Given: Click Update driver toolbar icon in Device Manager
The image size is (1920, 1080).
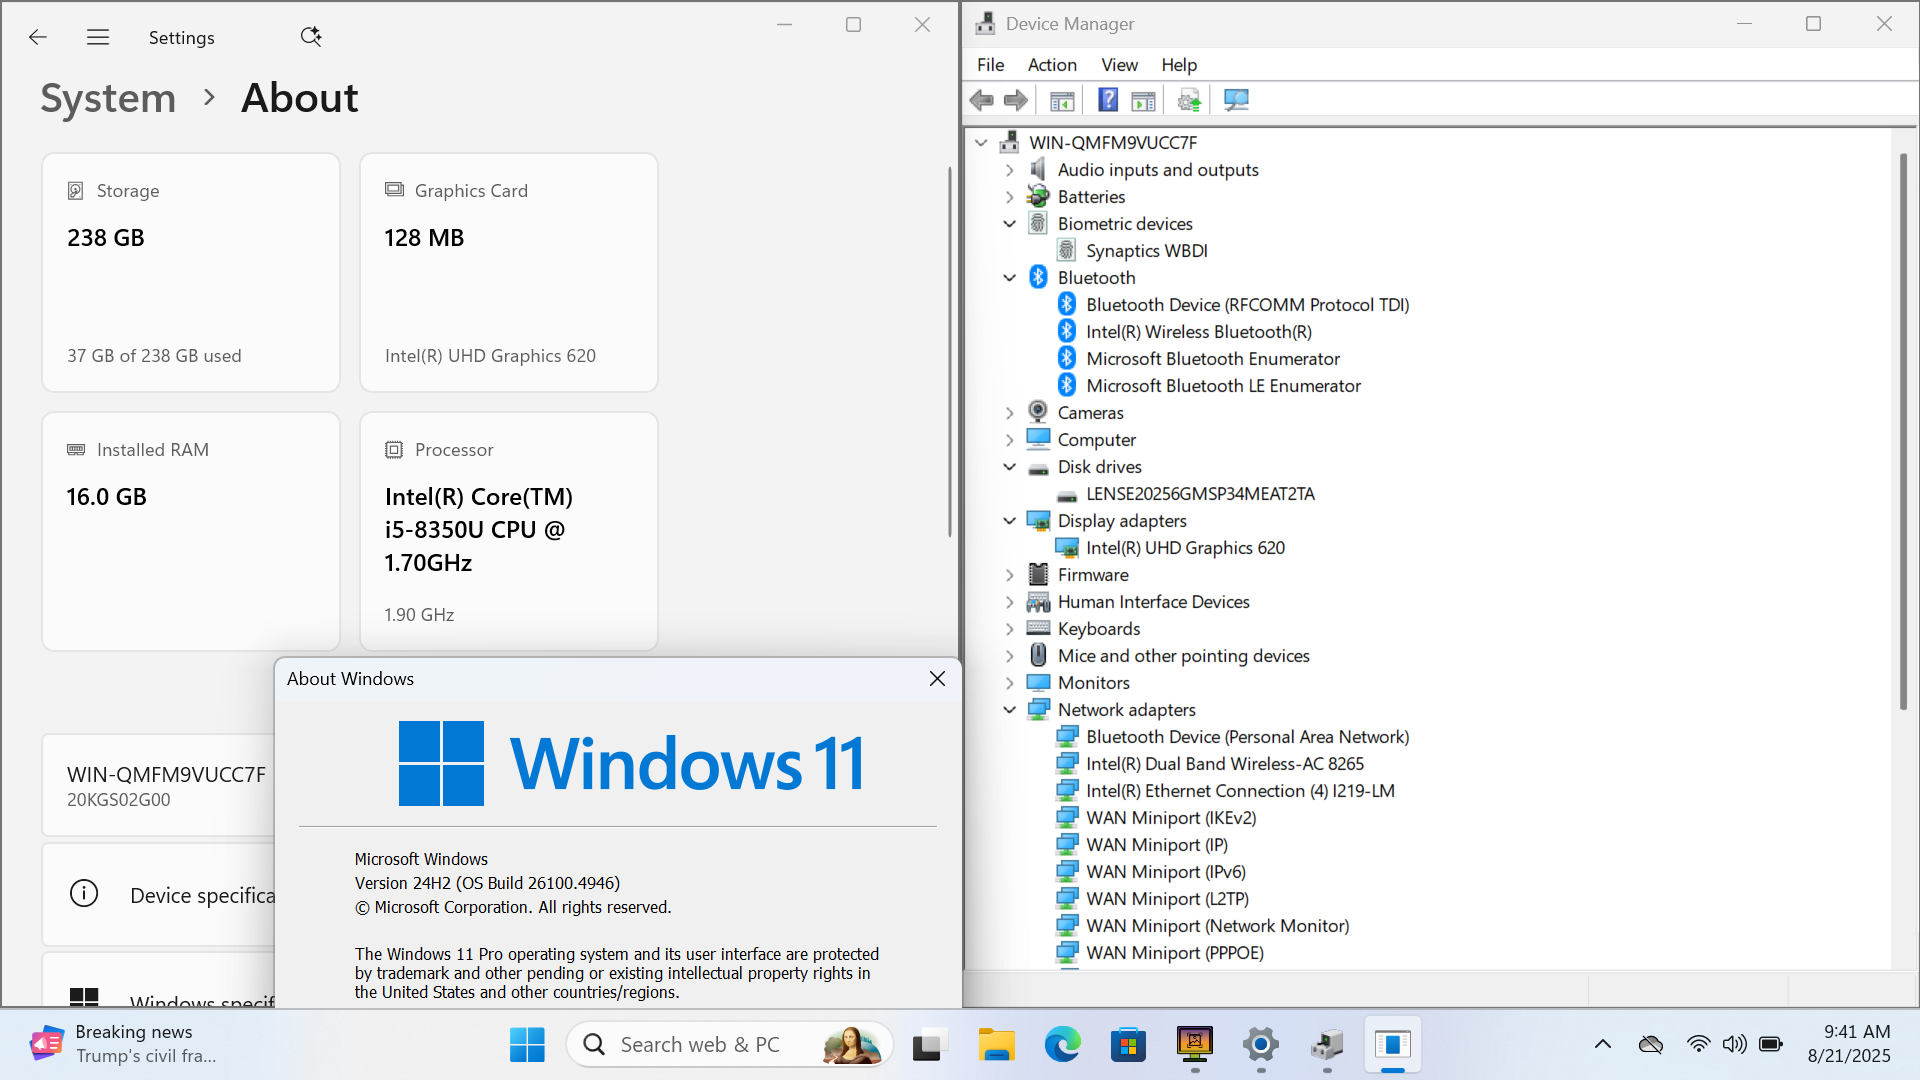Looking at the screenshot, I should [x=1189, y=100].
